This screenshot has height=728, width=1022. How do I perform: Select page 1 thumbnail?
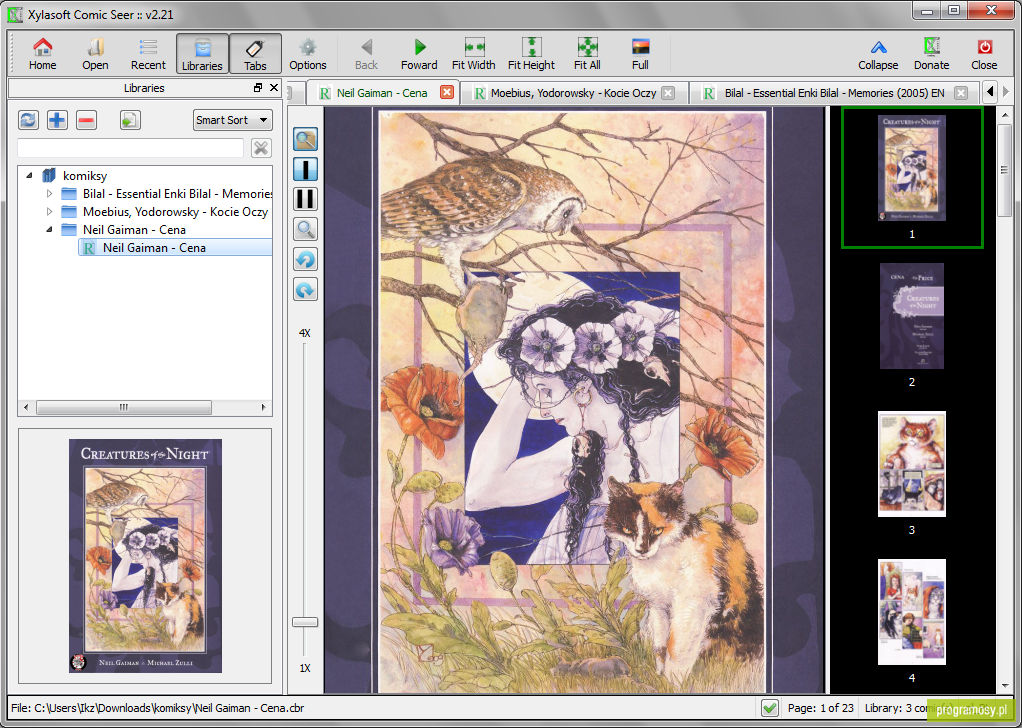tap(912, 177)
